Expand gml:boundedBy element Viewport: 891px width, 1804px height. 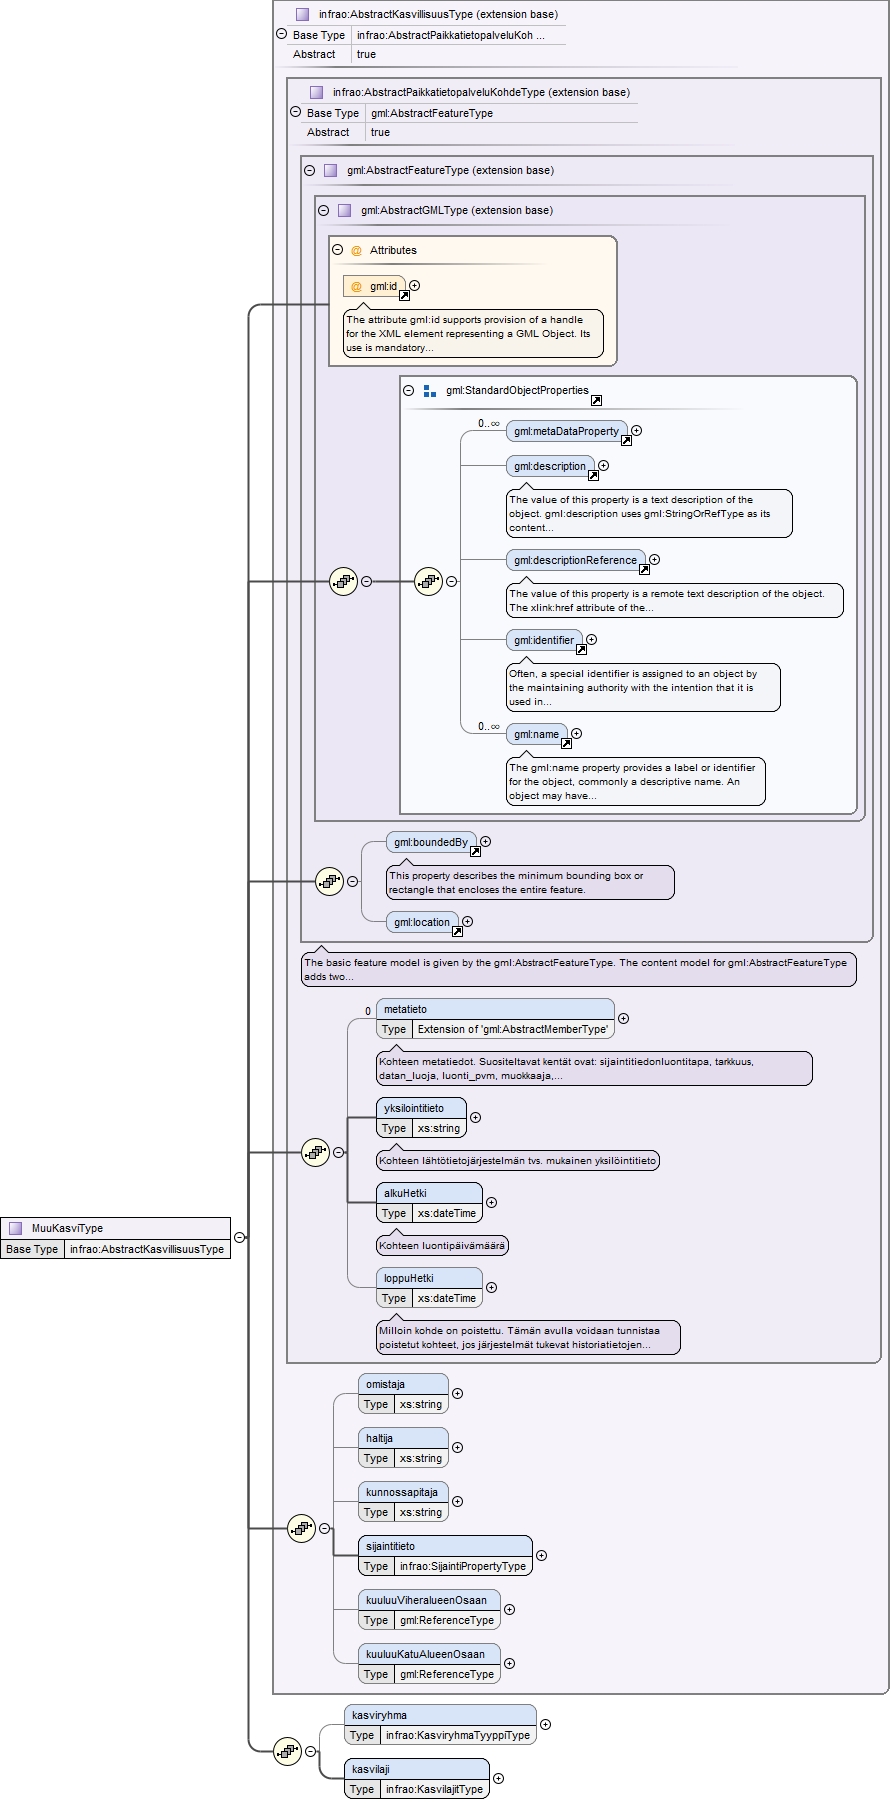485,841
